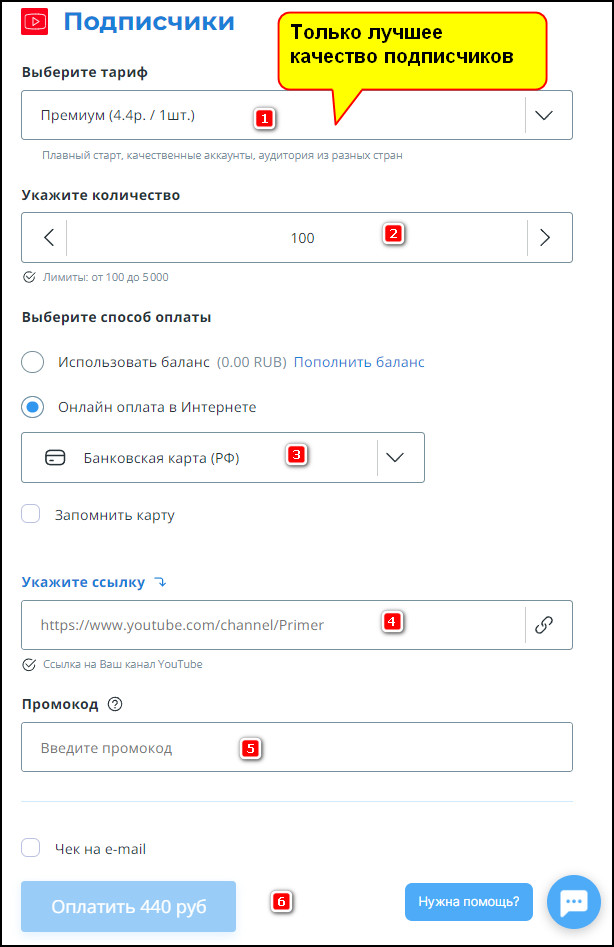The height and width of the screenshot is (947, 614).
Task: Click the bank card icon in payment selector
Action: (x=56, y=458)
